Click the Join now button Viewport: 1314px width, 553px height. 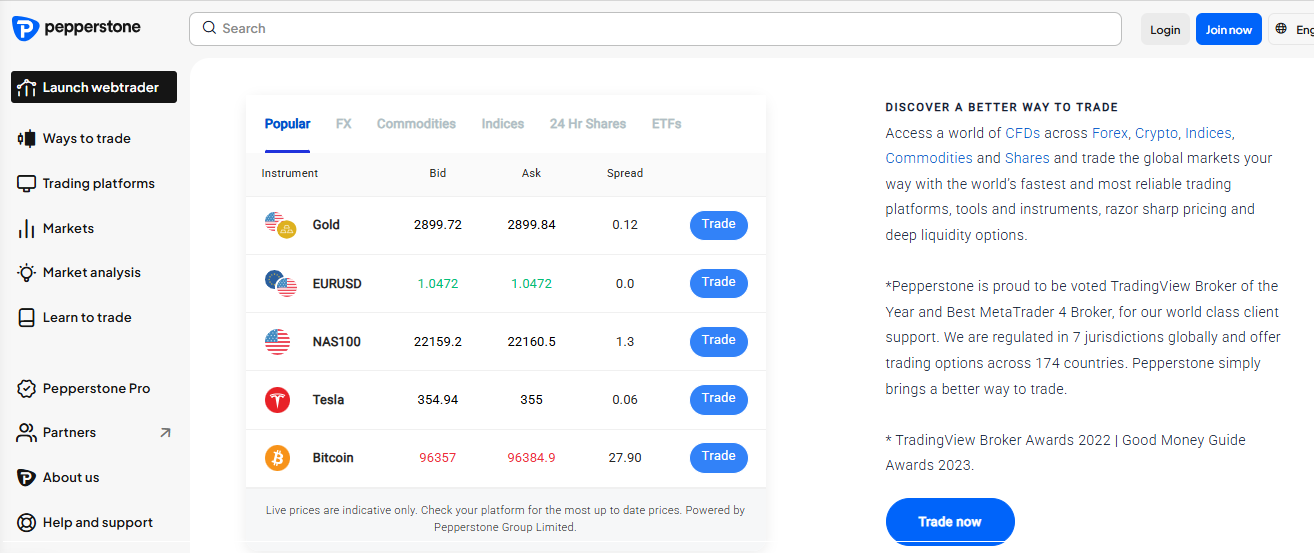[x=1229, y=29]
